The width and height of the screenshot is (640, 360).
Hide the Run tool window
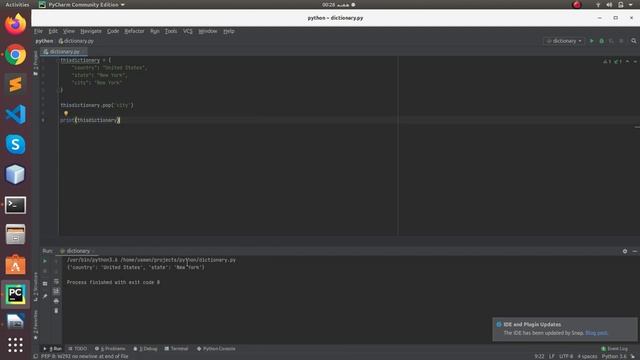635,251
